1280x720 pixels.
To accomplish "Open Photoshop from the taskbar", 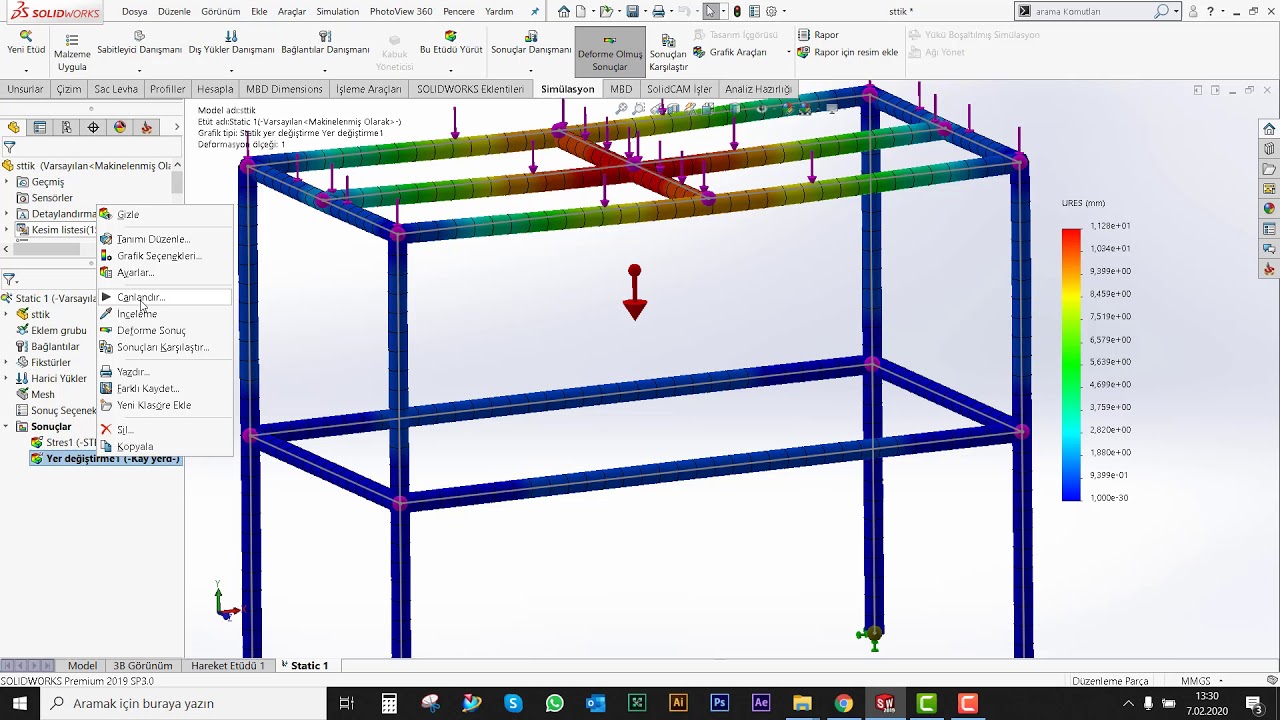I will 719,703.
